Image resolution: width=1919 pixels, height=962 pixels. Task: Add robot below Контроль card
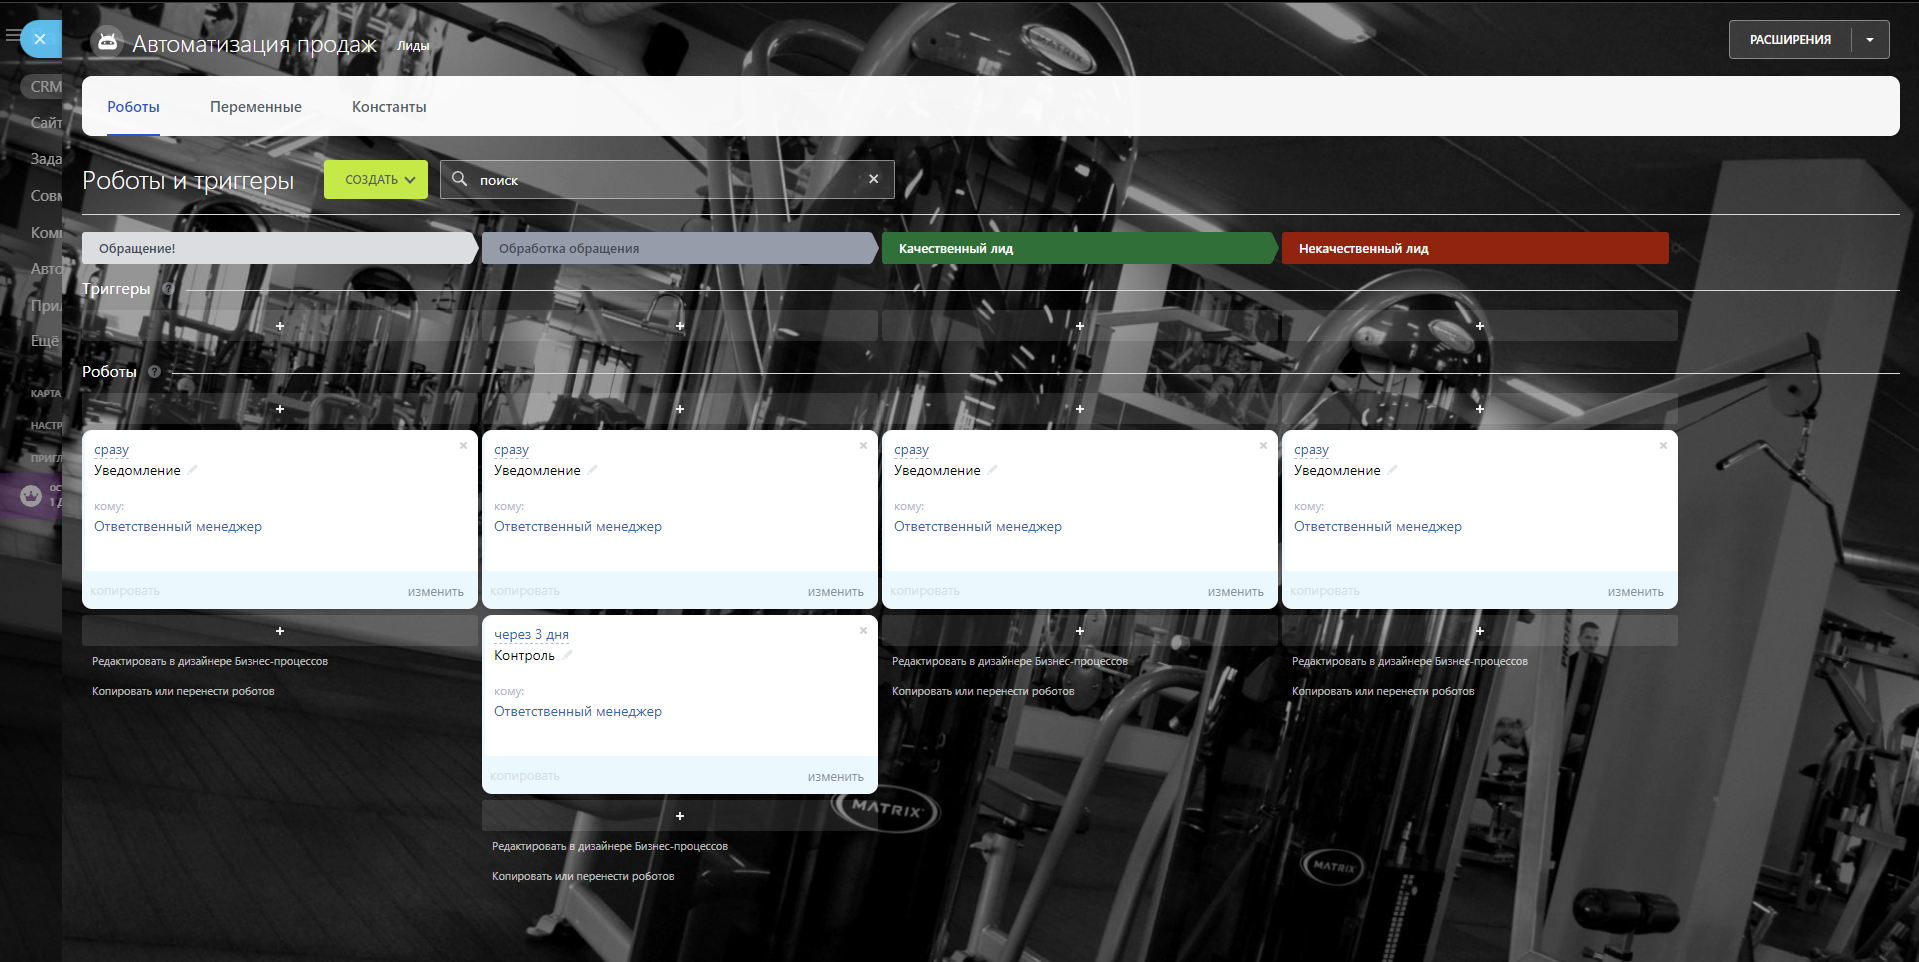click(680, 816)
